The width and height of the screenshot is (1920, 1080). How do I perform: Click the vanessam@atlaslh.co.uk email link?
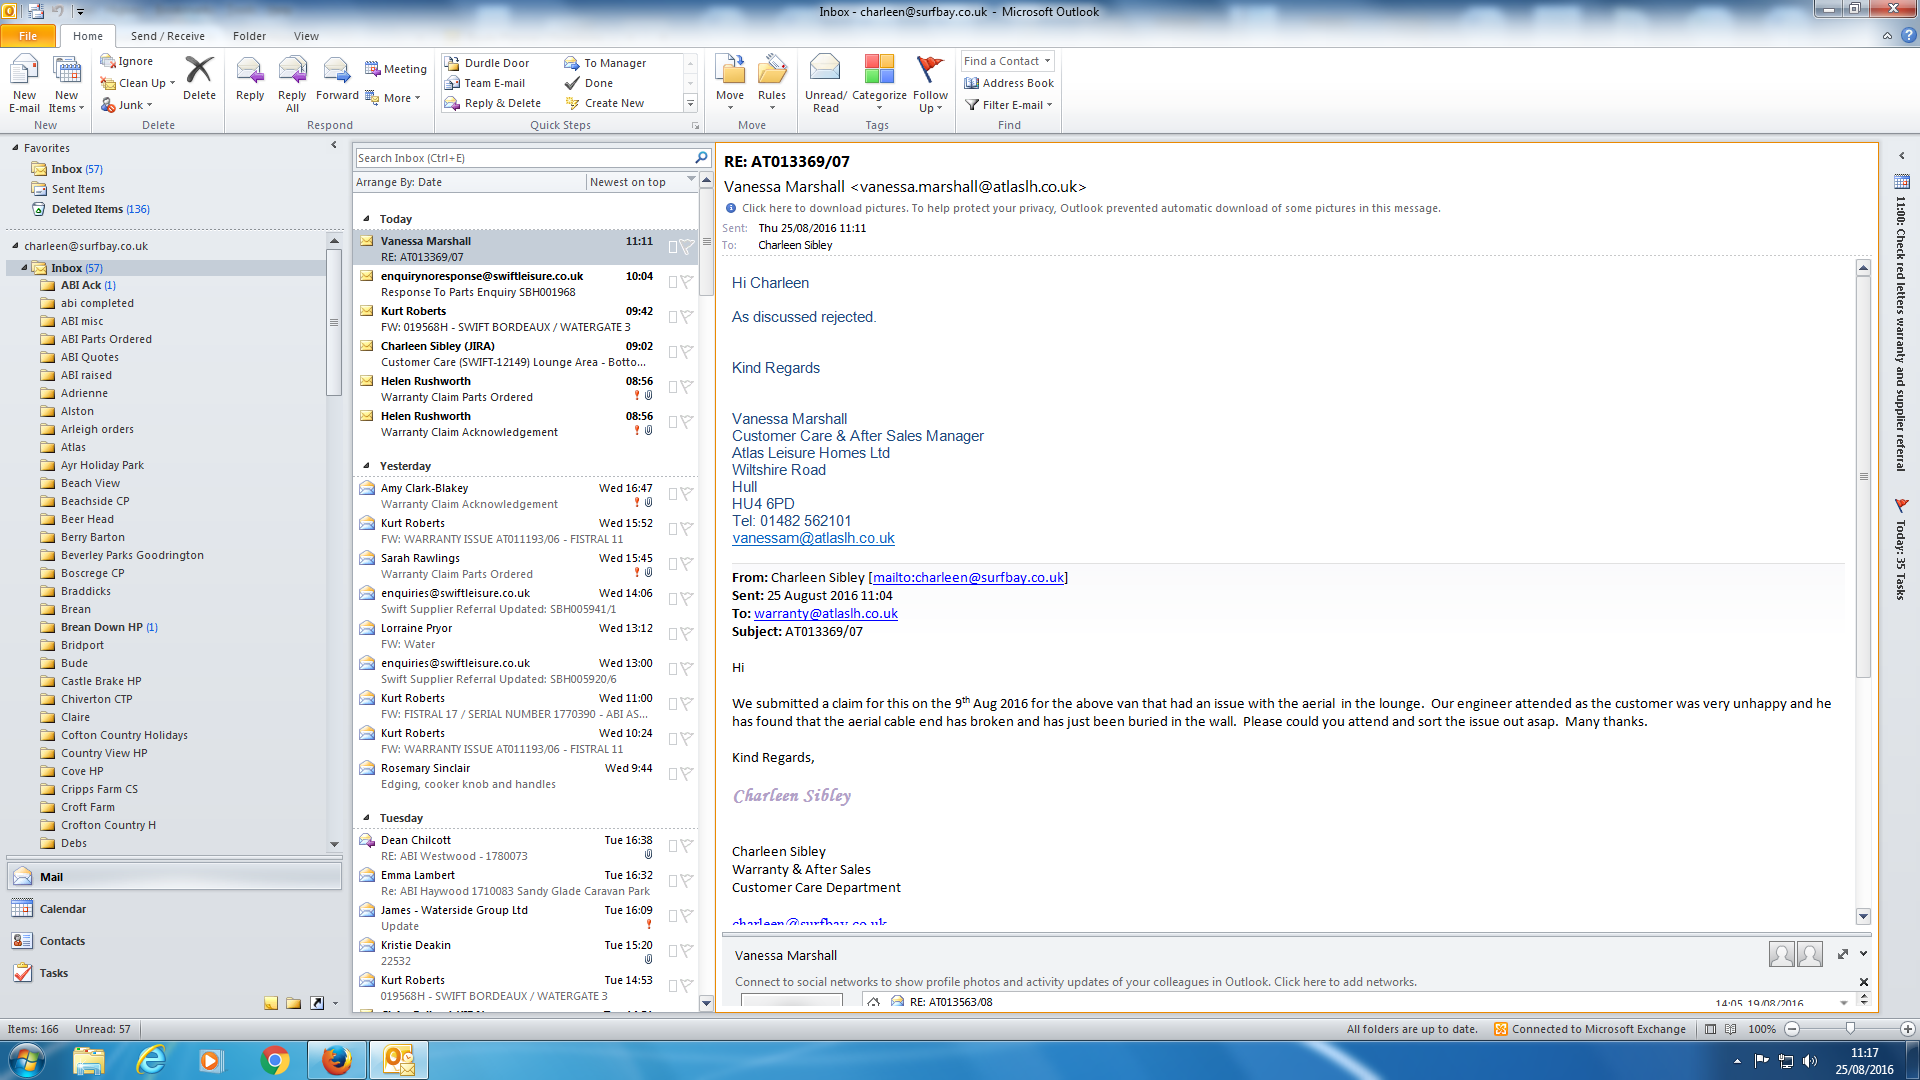[x=813, y=538]
